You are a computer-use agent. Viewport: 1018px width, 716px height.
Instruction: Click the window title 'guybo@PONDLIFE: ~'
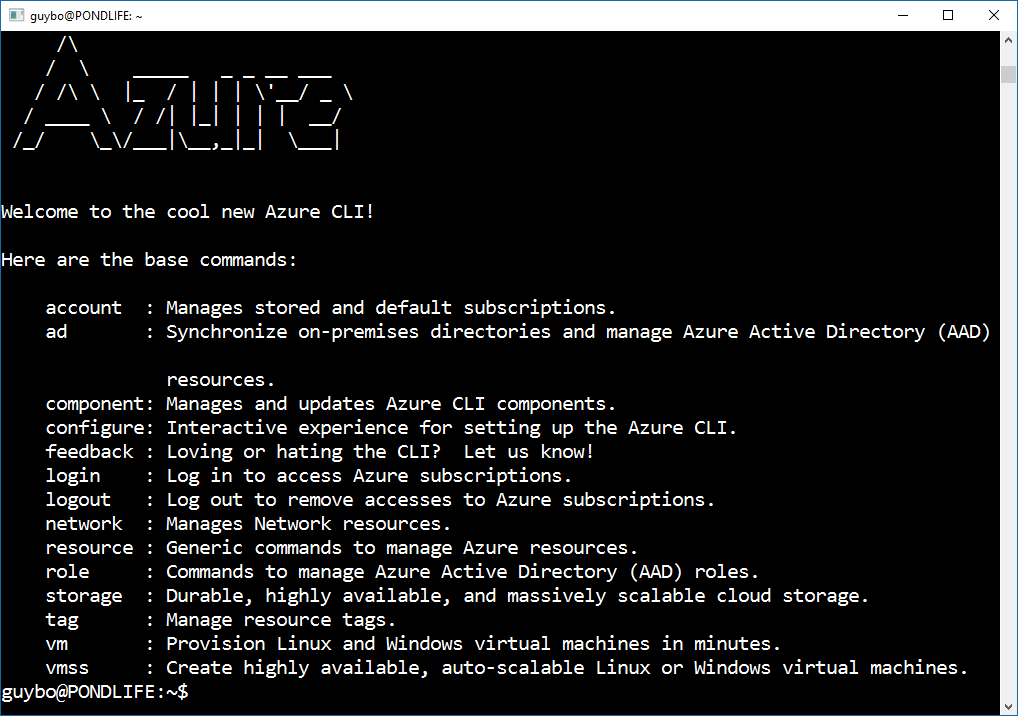tap(86, 16)
